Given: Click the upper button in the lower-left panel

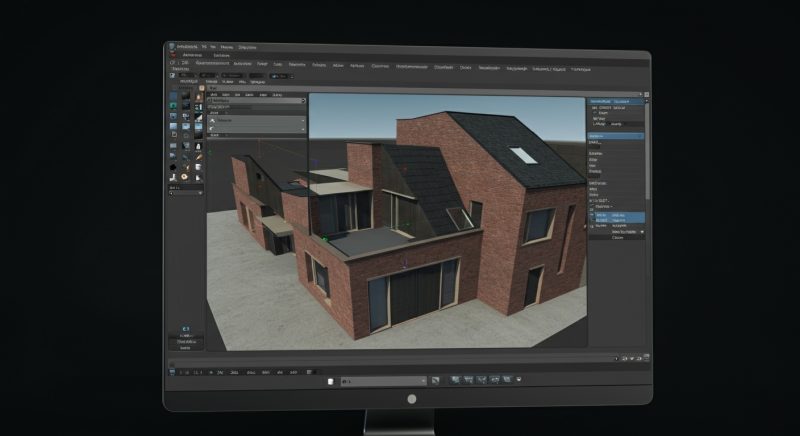Looking at the screenshot, I should point(186,342).
